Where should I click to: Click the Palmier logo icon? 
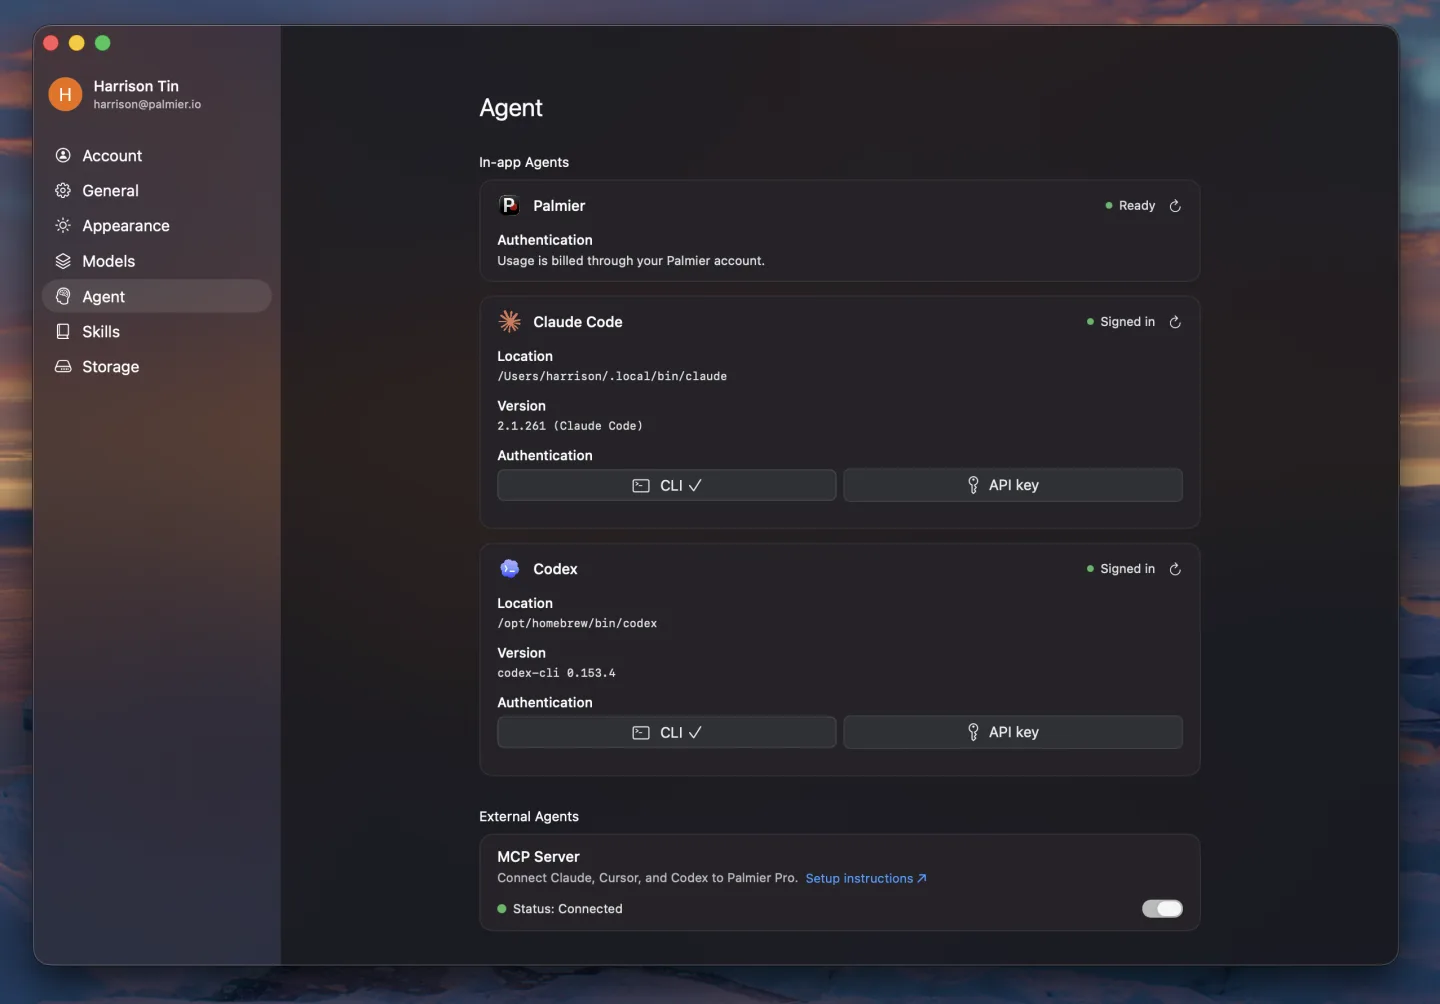click(509, 205)
